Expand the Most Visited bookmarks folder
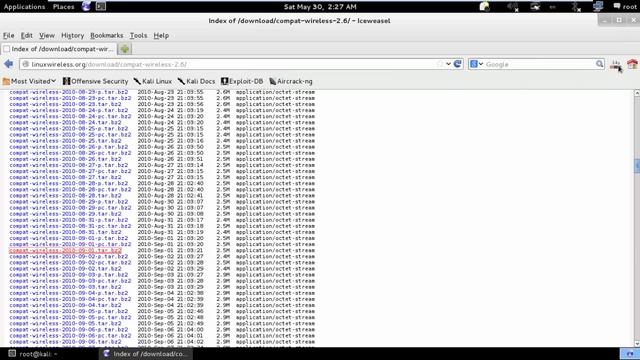The image size is (640, 360). coord(29,81)
